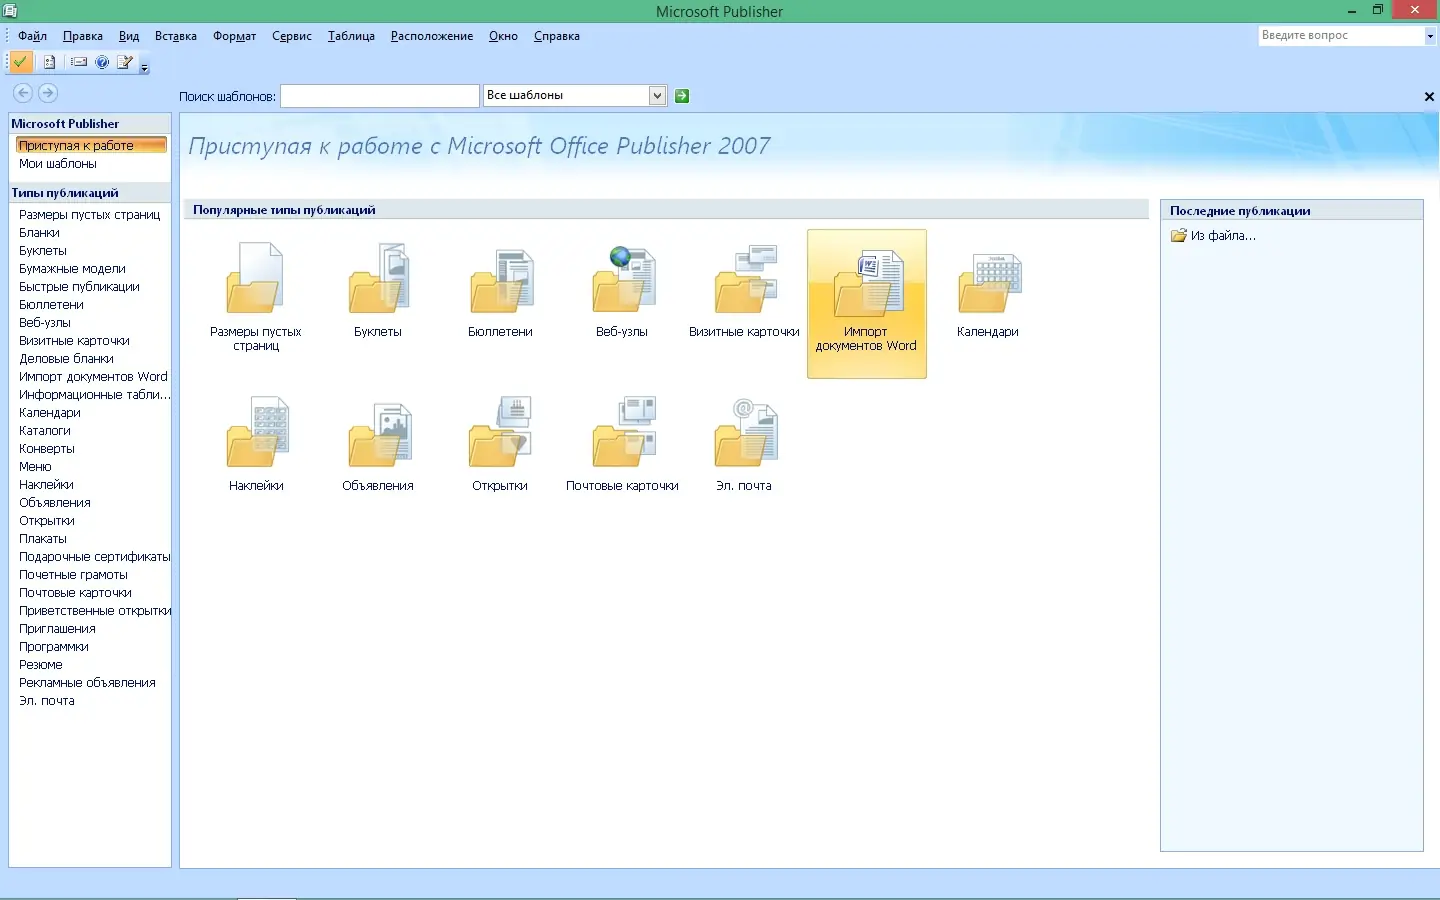Image resolution: width=1440 pixels, height=900 pixels.
Task: Open the Вставка menu
Action: click(176, 36)
